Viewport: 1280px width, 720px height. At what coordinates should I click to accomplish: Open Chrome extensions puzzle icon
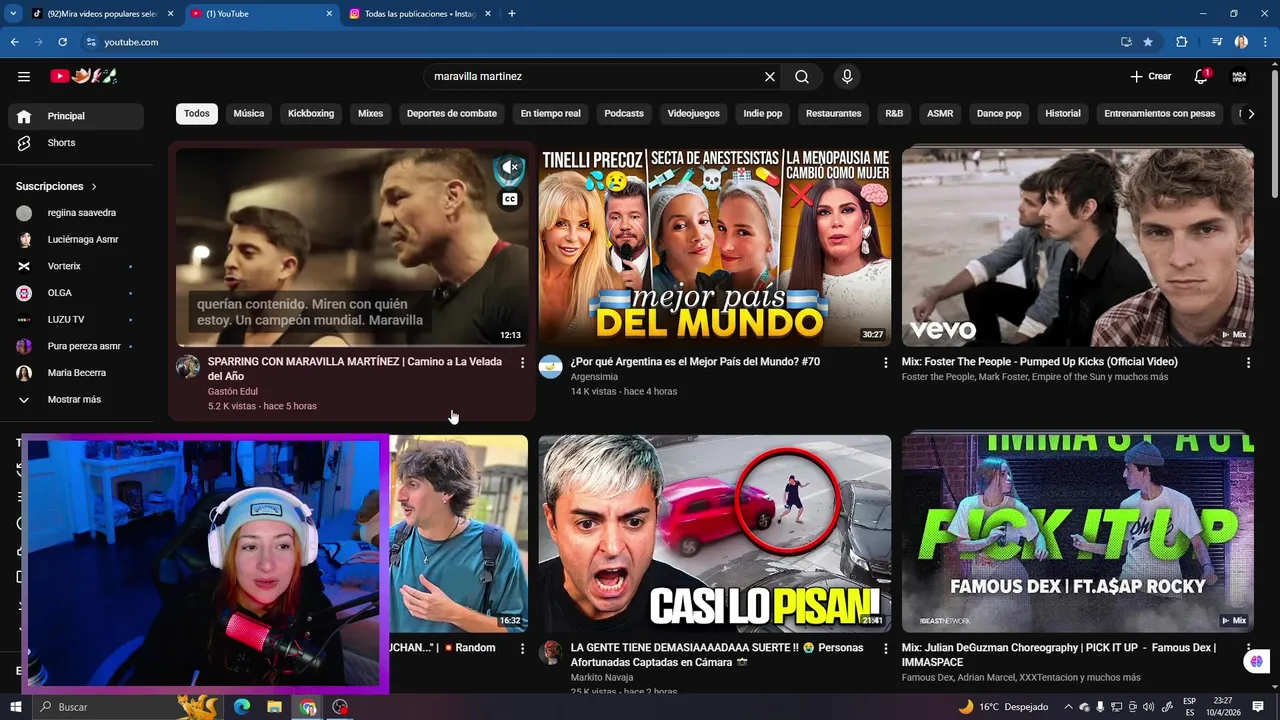(x=1182, y=42)
